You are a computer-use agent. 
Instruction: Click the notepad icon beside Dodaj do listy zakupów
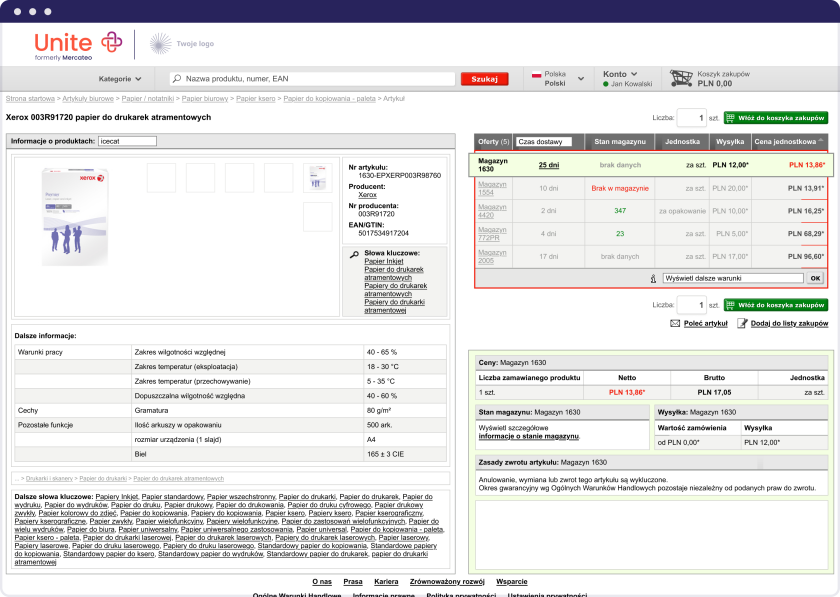pos(742,323)
